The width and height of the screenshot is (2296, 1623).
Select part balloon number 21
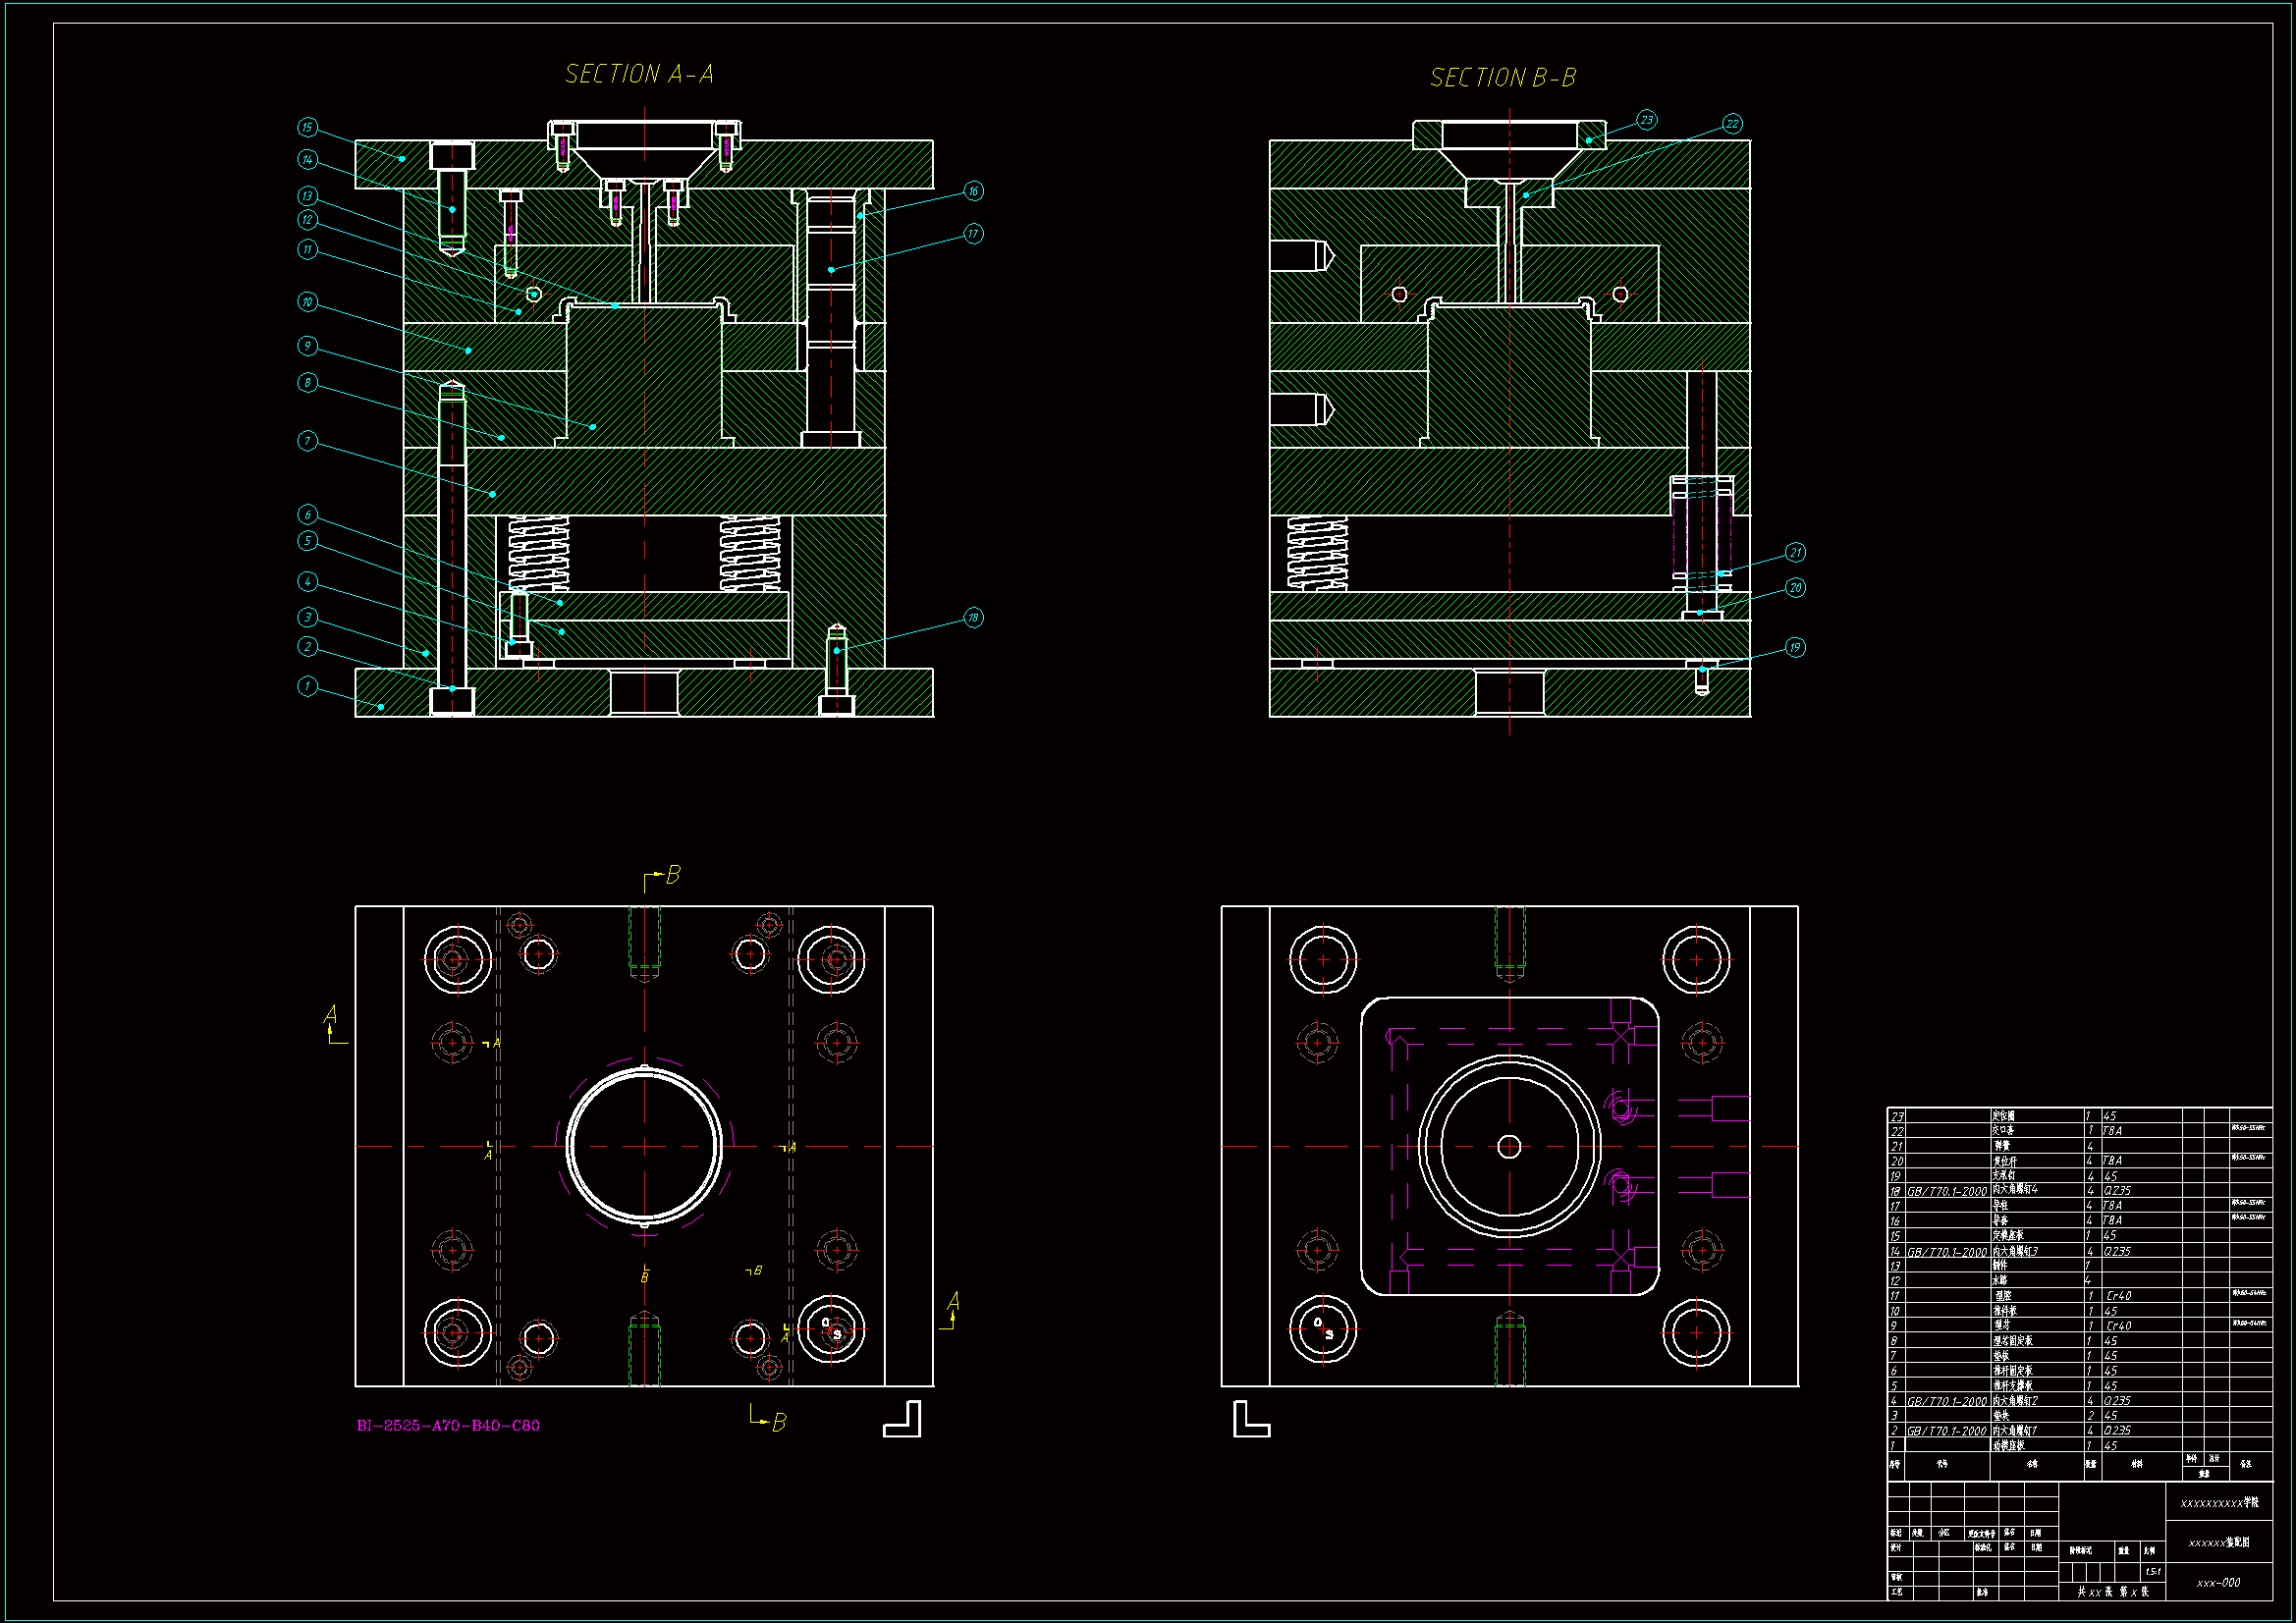coord(1795,553)
